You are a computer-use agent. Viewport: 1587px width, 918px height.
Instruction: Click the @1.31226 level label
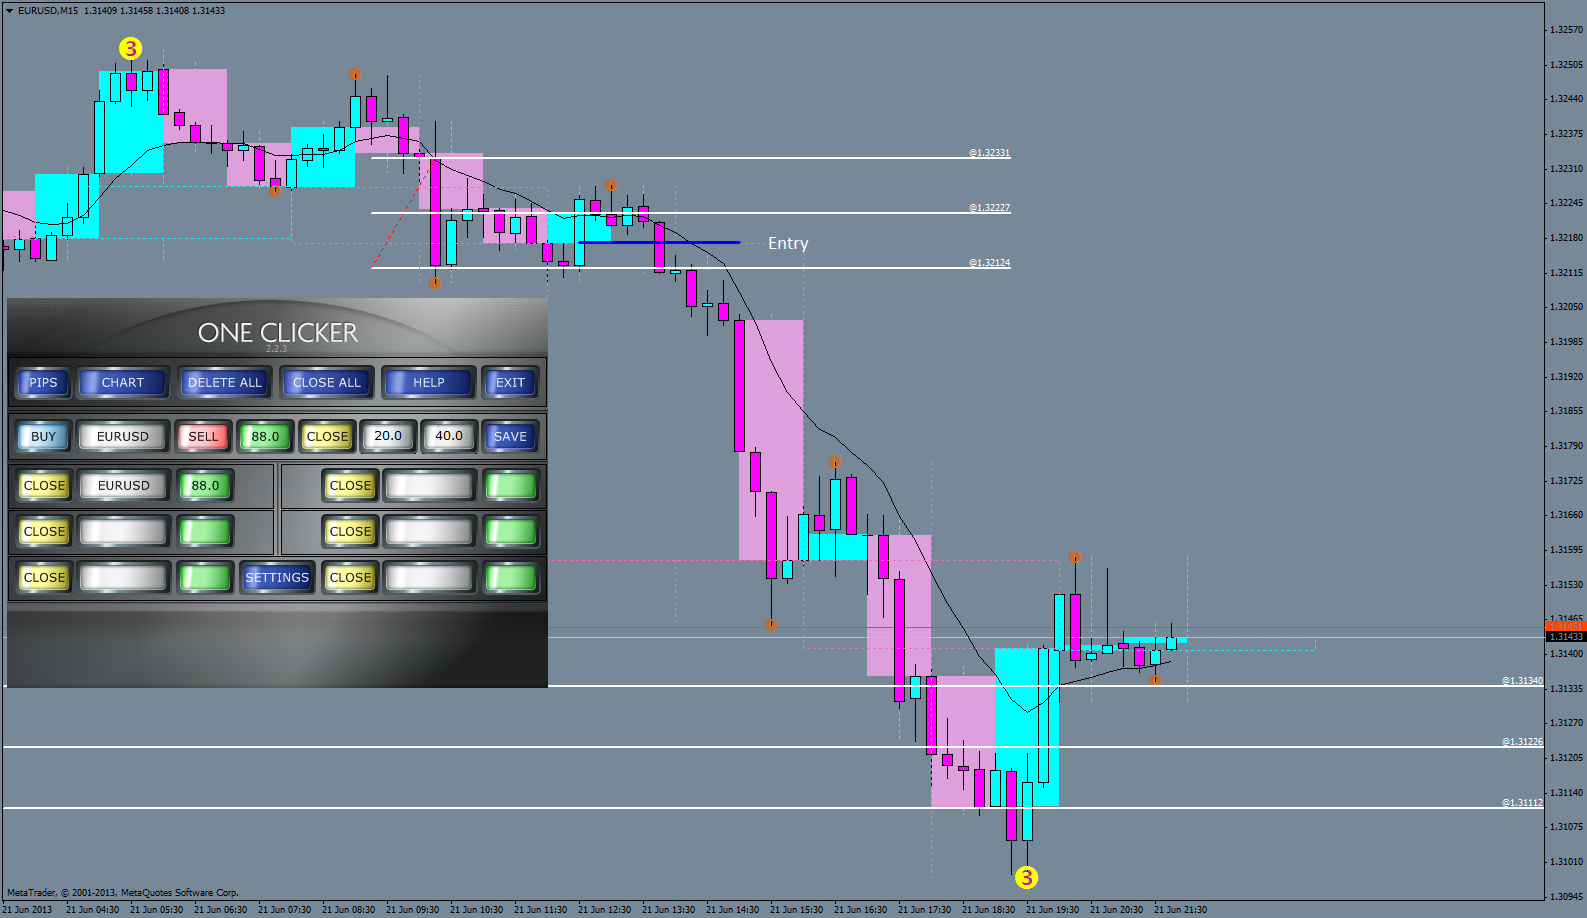(x=1522, y=742)
